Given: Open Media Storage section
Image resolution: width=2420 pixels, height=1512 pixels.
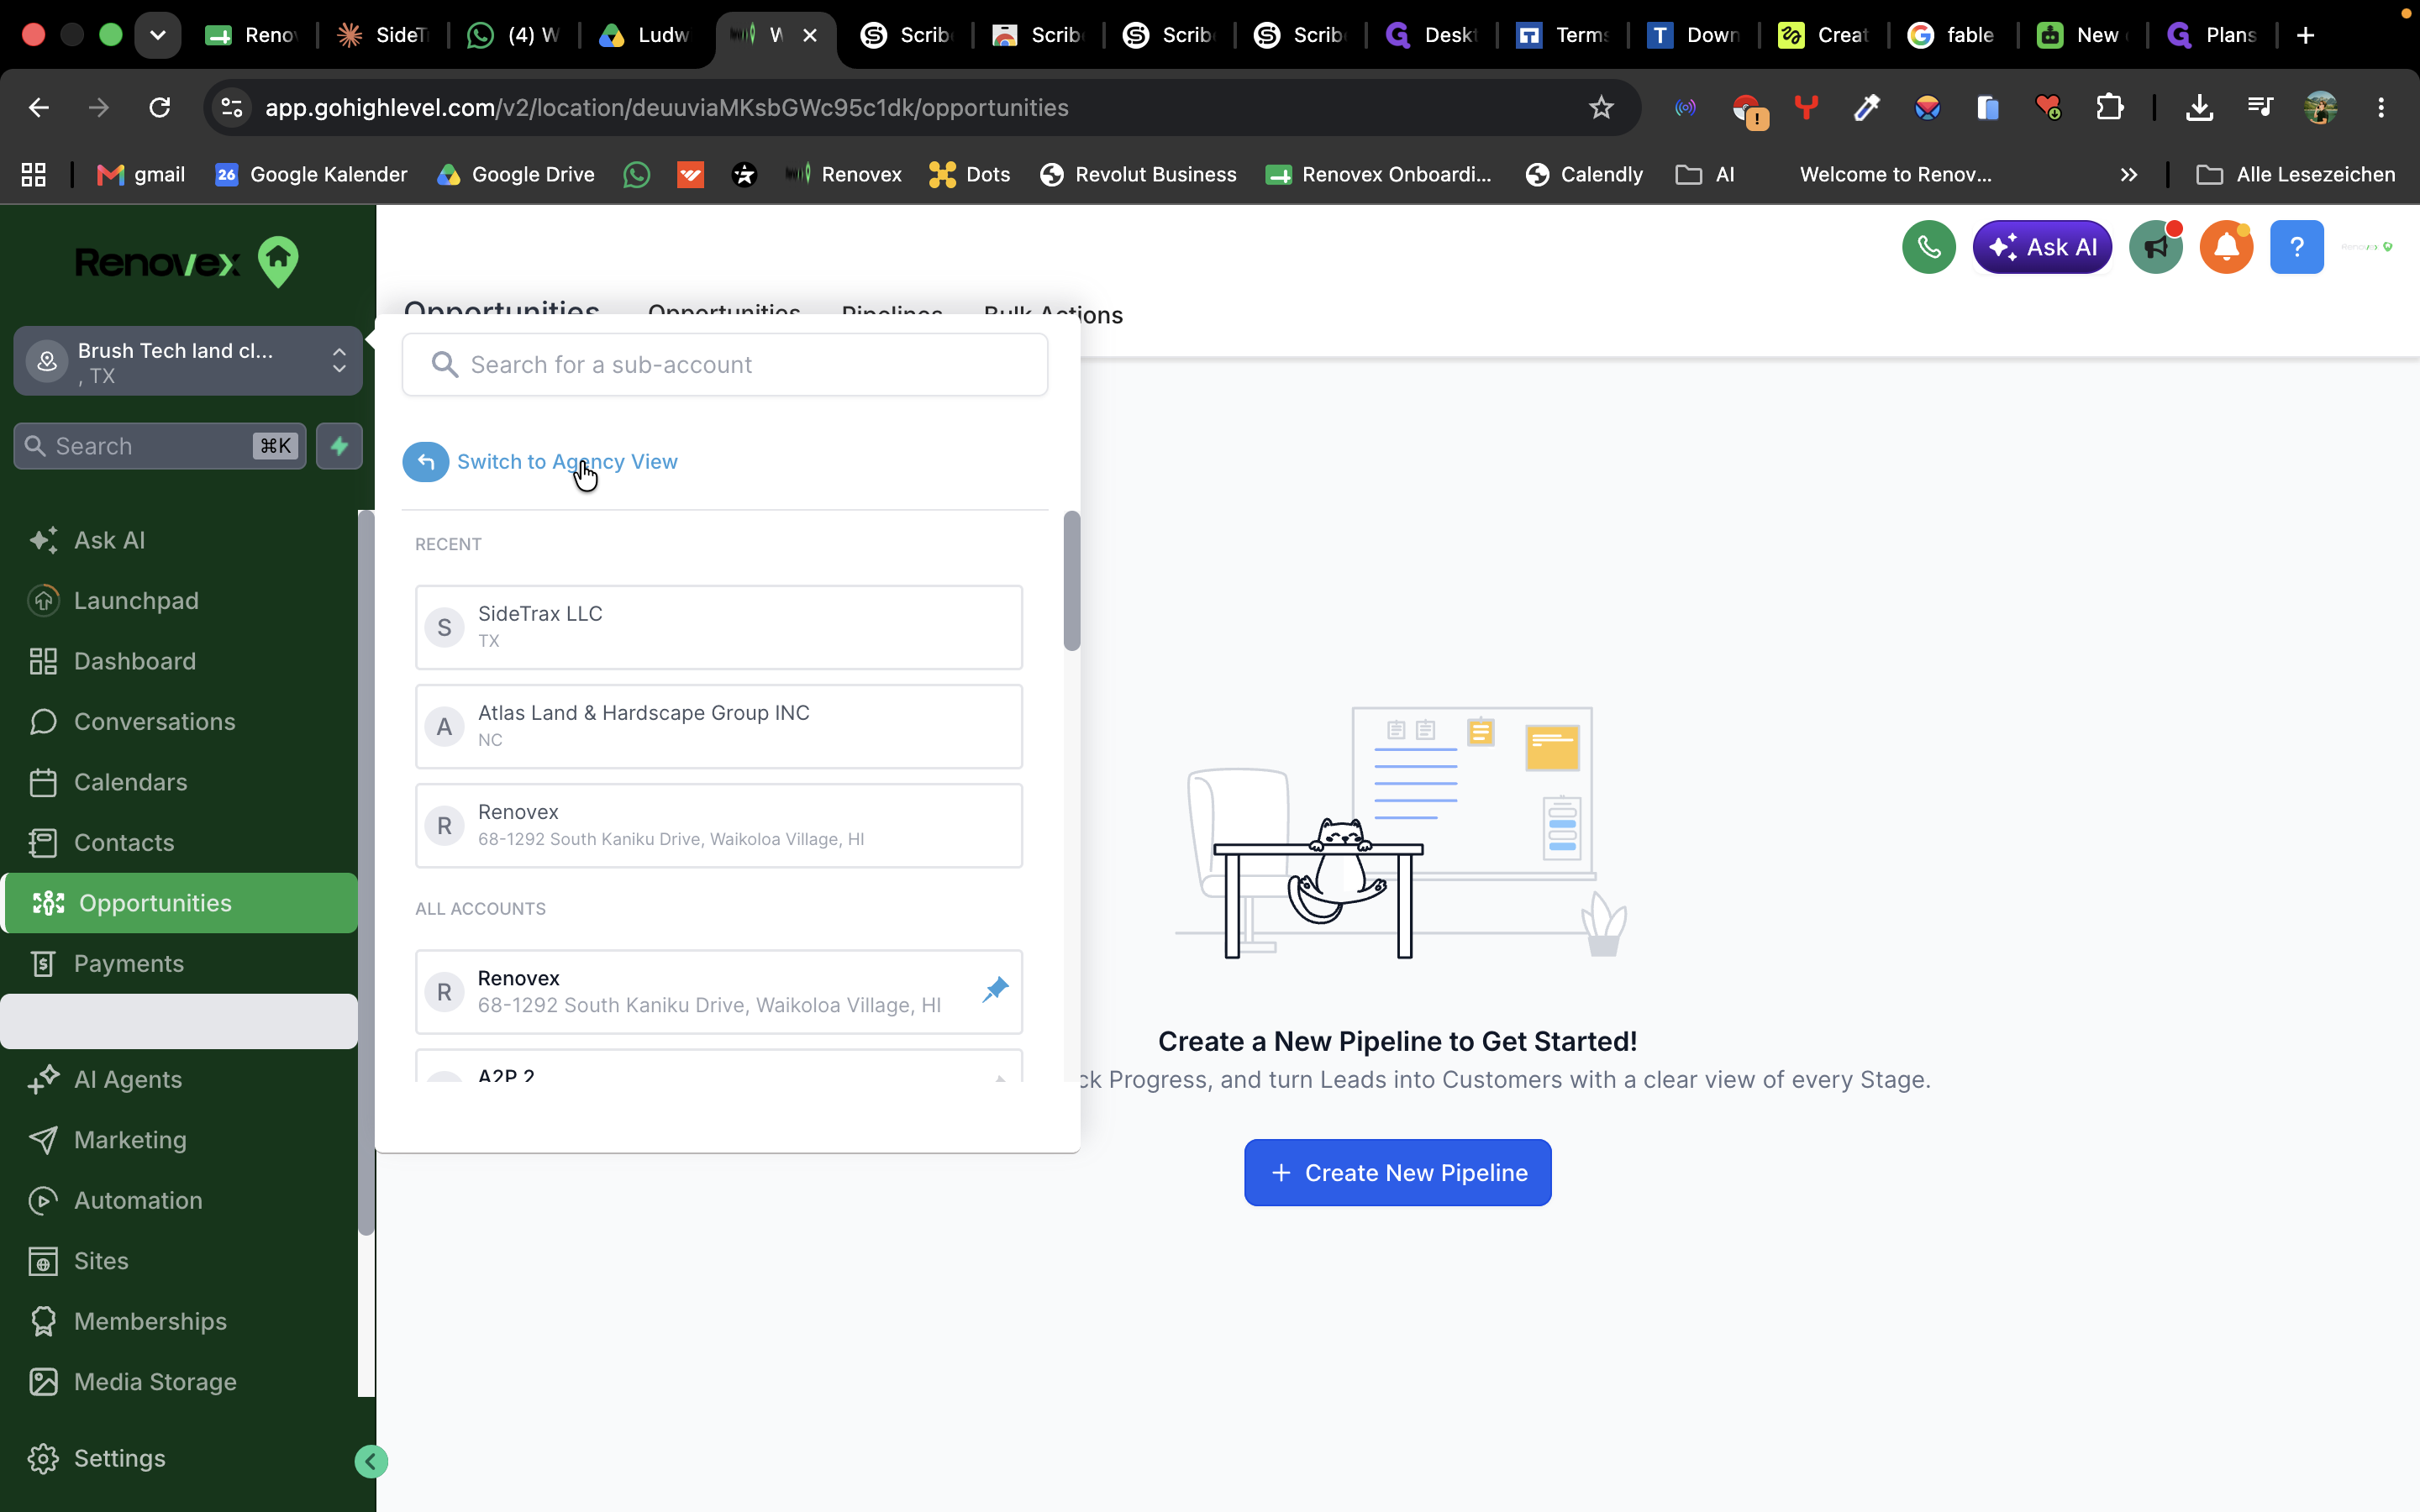Looking at the screenshot, I should tap(180, 1381).
